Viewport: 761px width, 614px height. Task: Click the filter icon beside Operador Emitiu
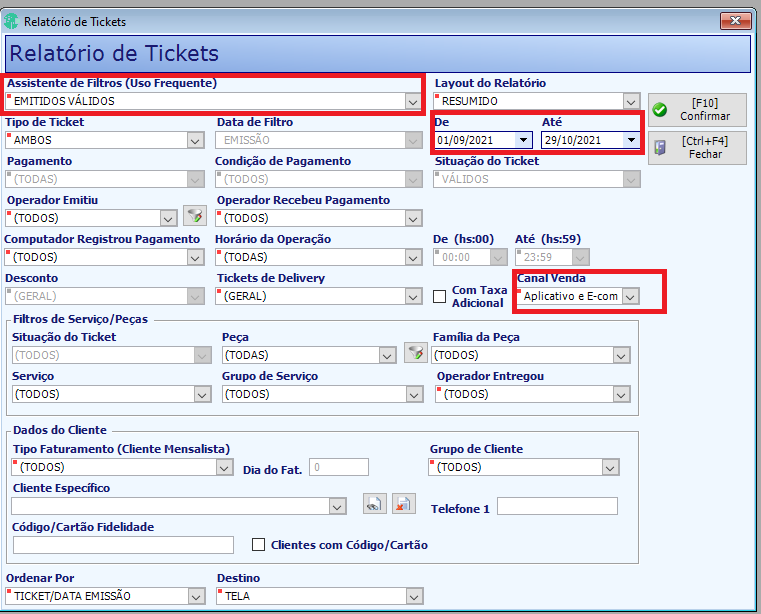click(x=195, y=216)
